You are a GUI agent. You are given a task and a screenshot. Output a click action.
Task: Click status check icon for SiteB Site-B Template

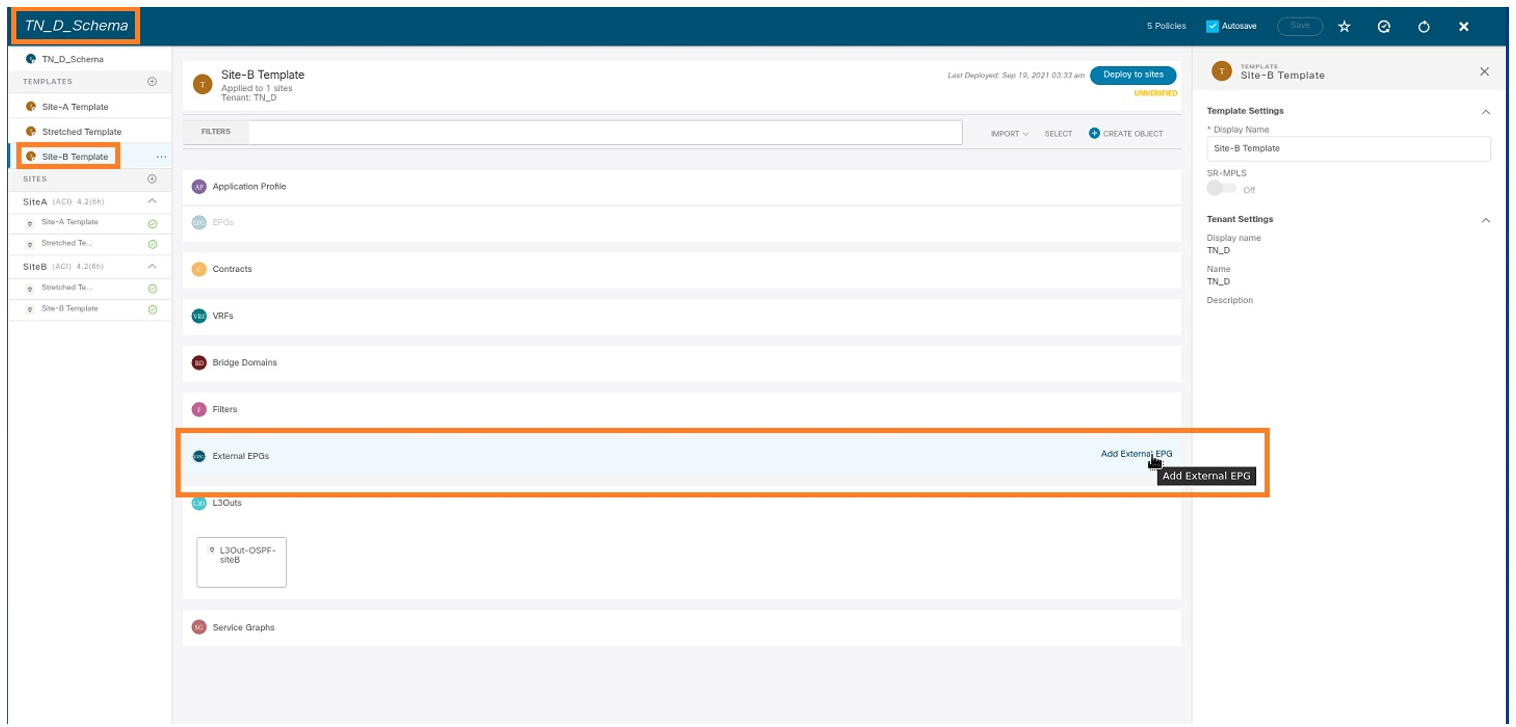click(152, 310)
